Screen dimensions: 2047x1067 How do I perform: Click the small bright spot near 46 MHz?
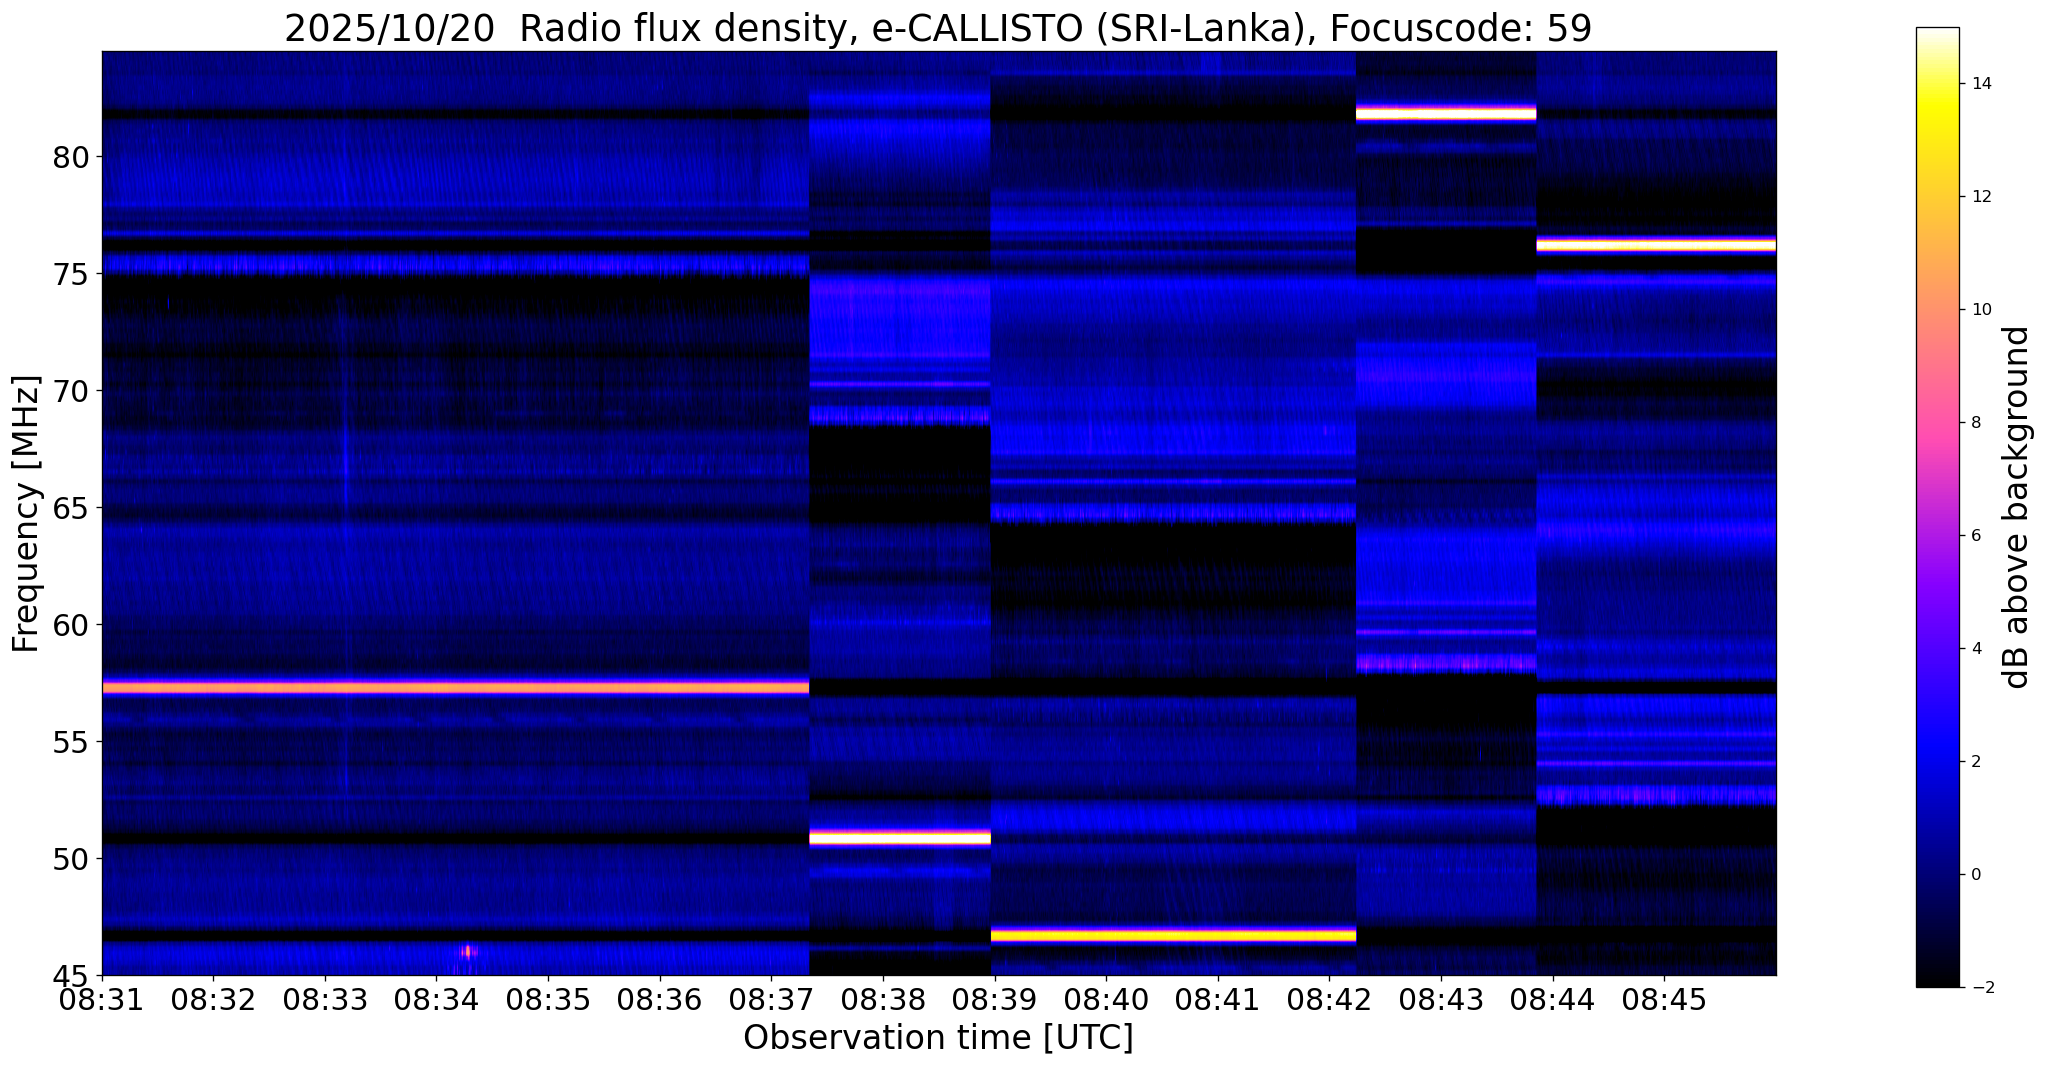[467, 951]
